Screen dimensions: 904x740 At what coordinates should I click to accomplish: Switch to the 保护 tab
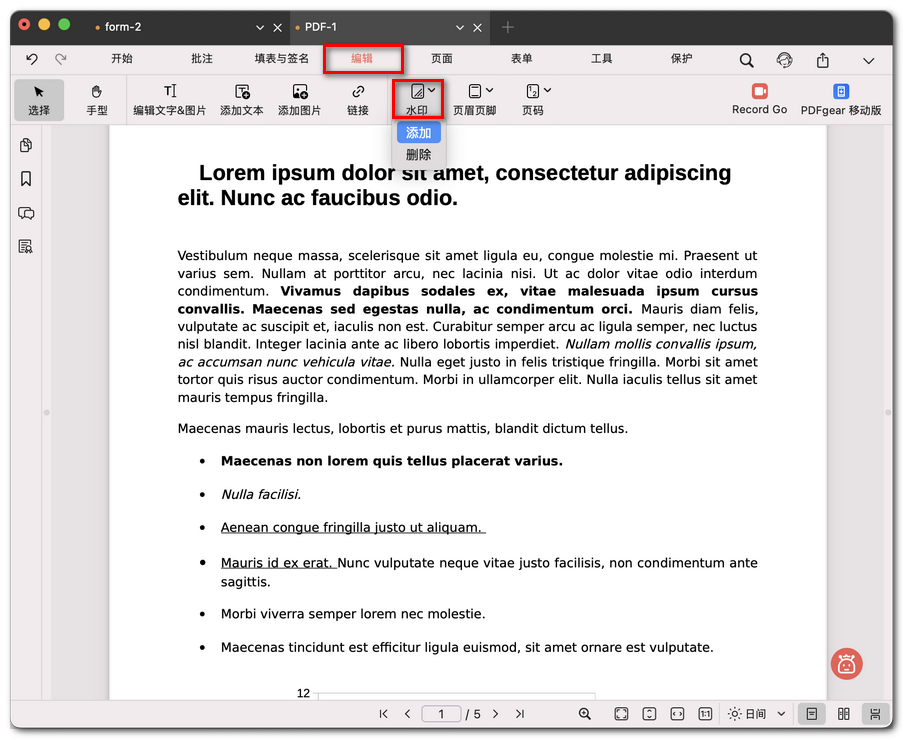tap(681, 58)
